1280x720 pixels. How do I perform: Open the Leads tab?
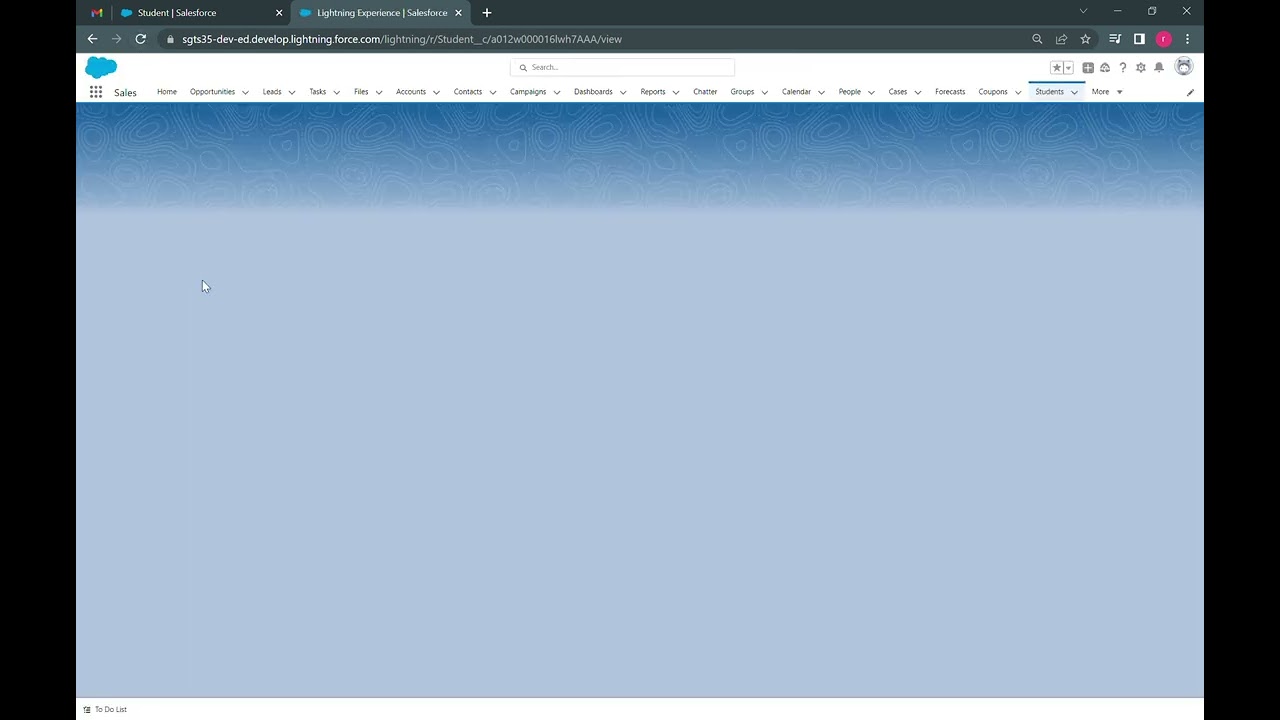[272, 92]
